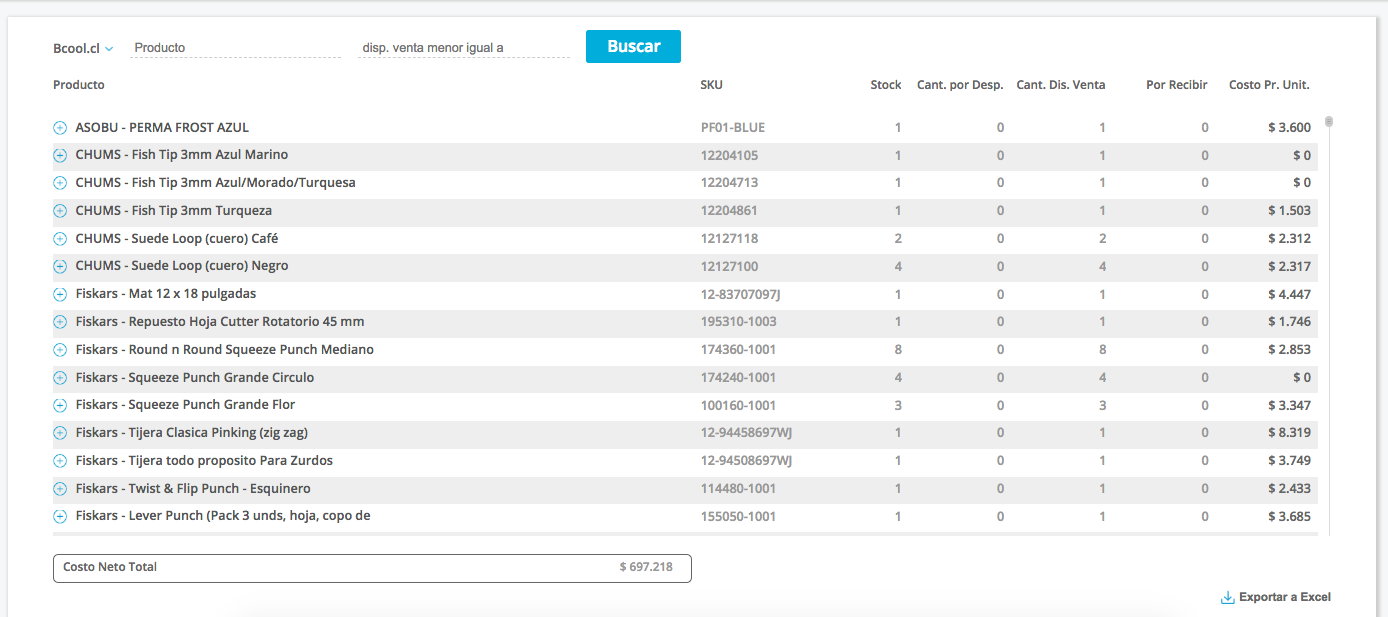Viewport: 1388px width, 617px height.
Task: Expand Fiskars Tijera todo proposito Zurdos row
Action: point(59,461)
